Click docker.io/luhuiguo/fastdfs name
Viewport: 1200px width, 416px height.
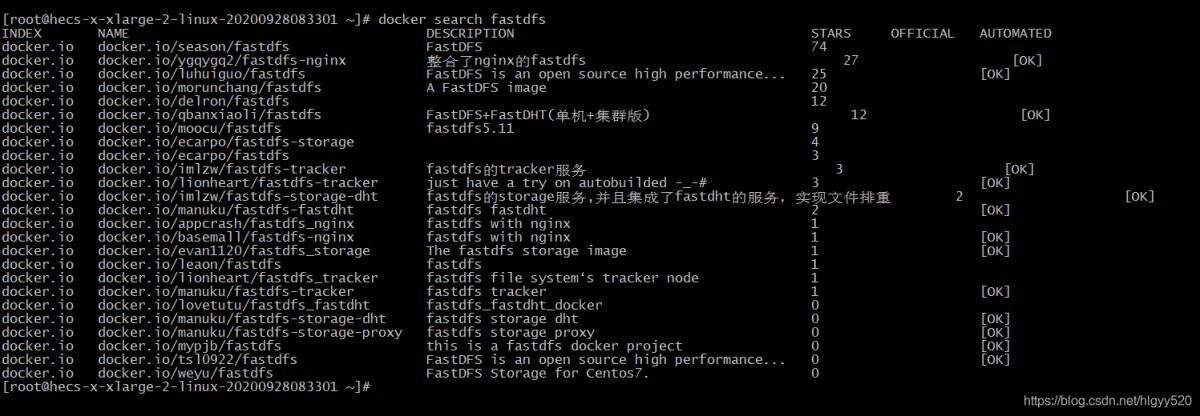(x=201, y=74)
